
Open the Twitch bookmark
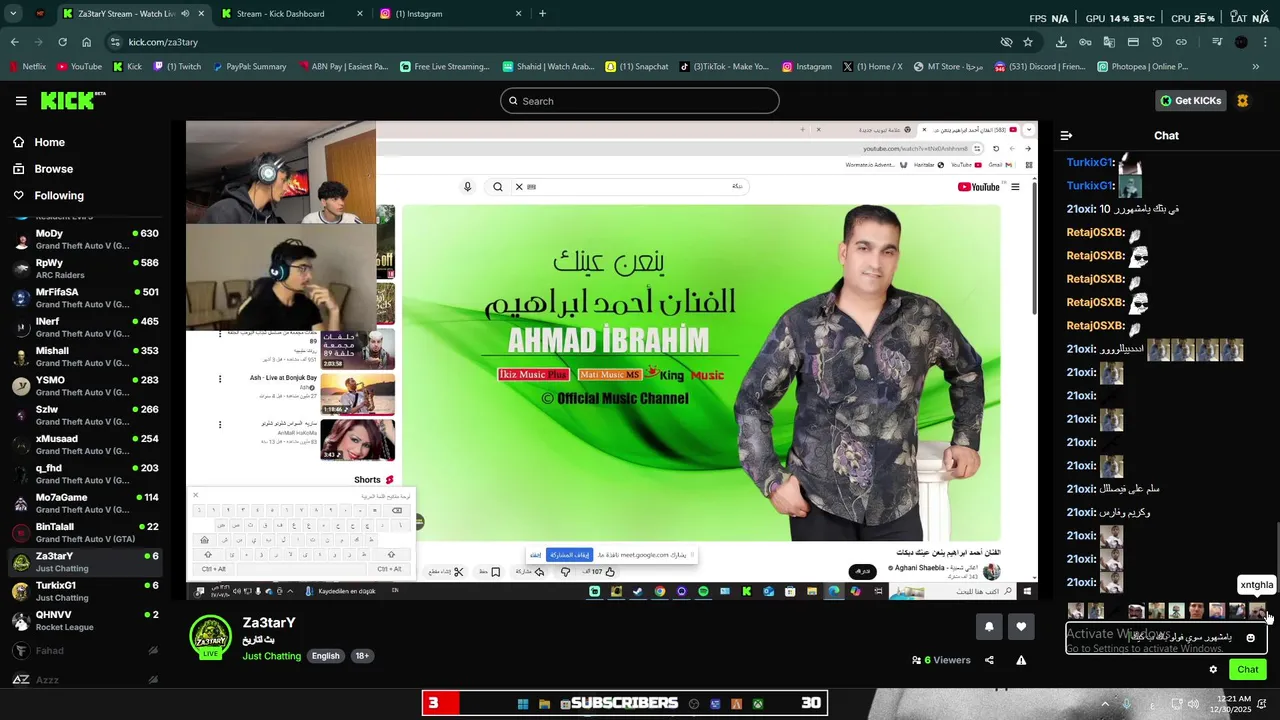tap(175, 67)
